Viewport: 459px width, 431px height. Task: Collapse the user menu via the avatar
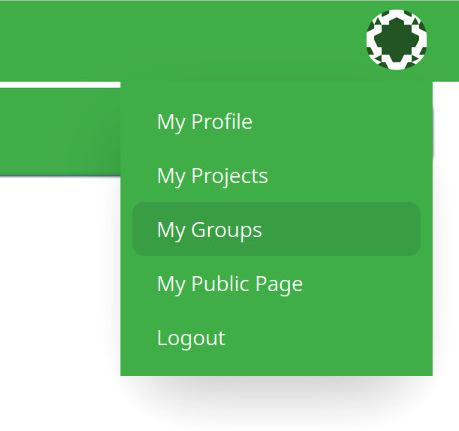[x=396, y=40]
